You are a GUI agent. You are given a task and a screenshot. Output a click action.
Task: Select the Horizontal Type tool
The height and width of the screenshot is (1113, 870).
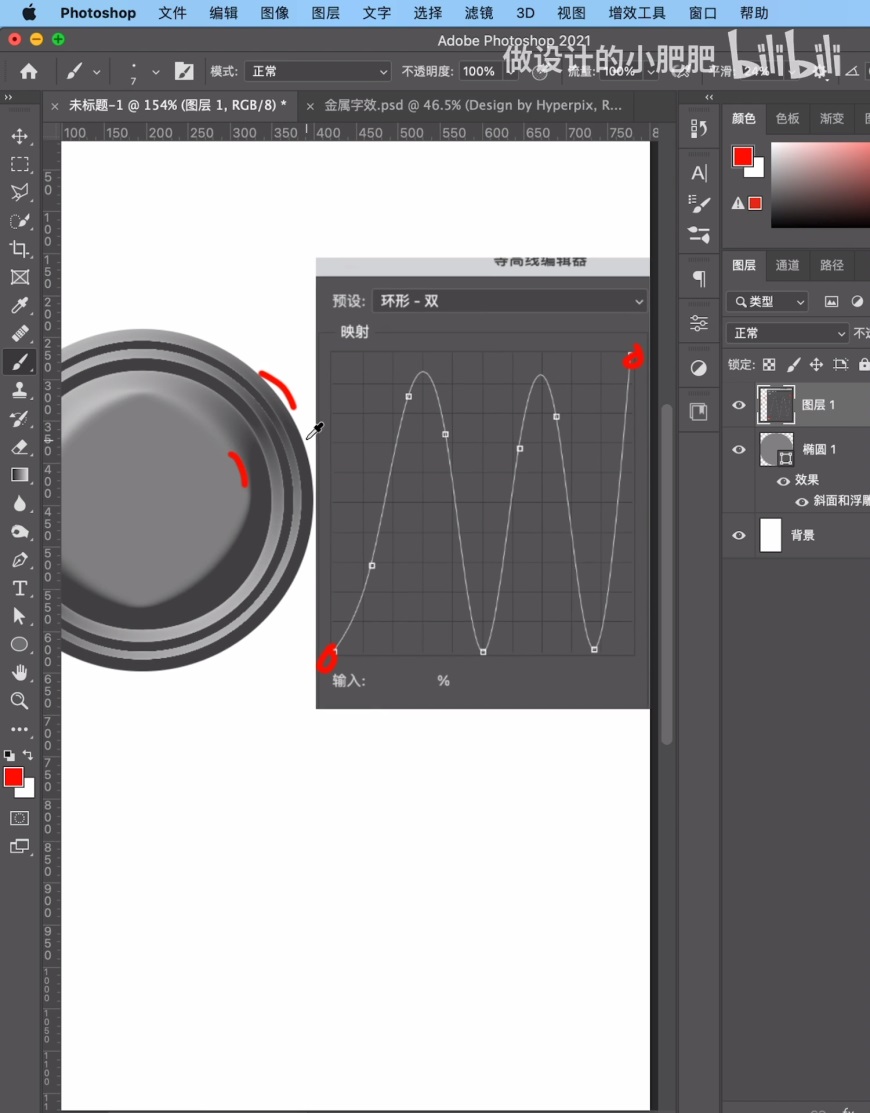coord(19,588)
